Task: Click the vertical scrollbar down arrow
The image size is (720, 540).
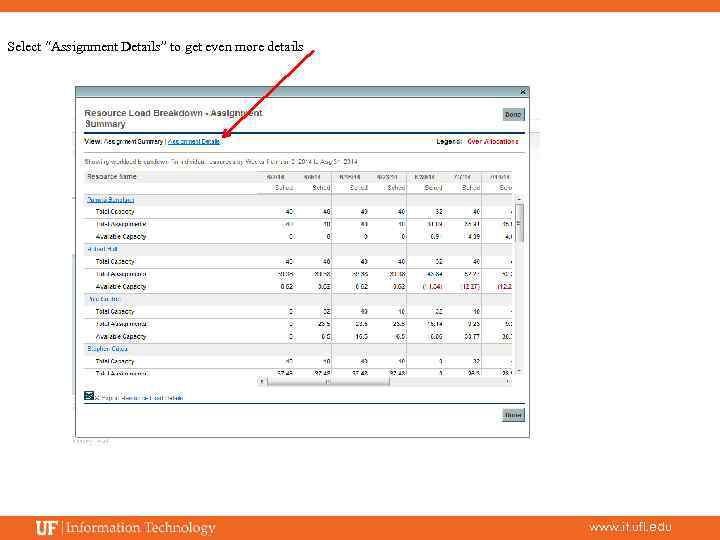Action: [519, 371]
